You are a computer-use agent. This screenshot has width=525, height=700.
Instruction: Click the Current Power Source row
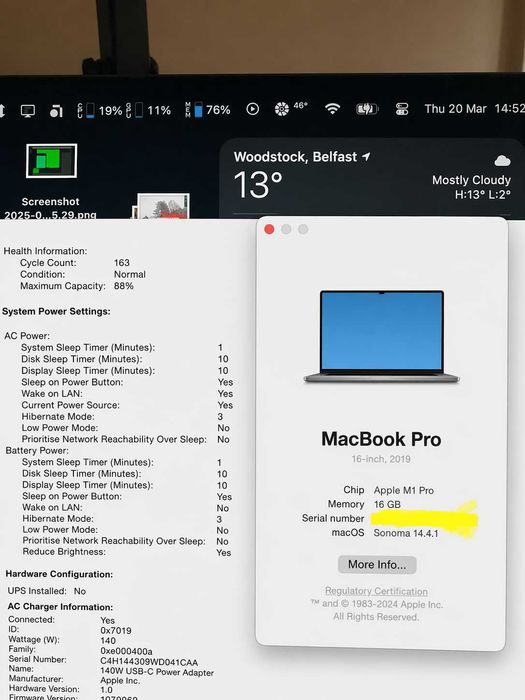(127, 405)
